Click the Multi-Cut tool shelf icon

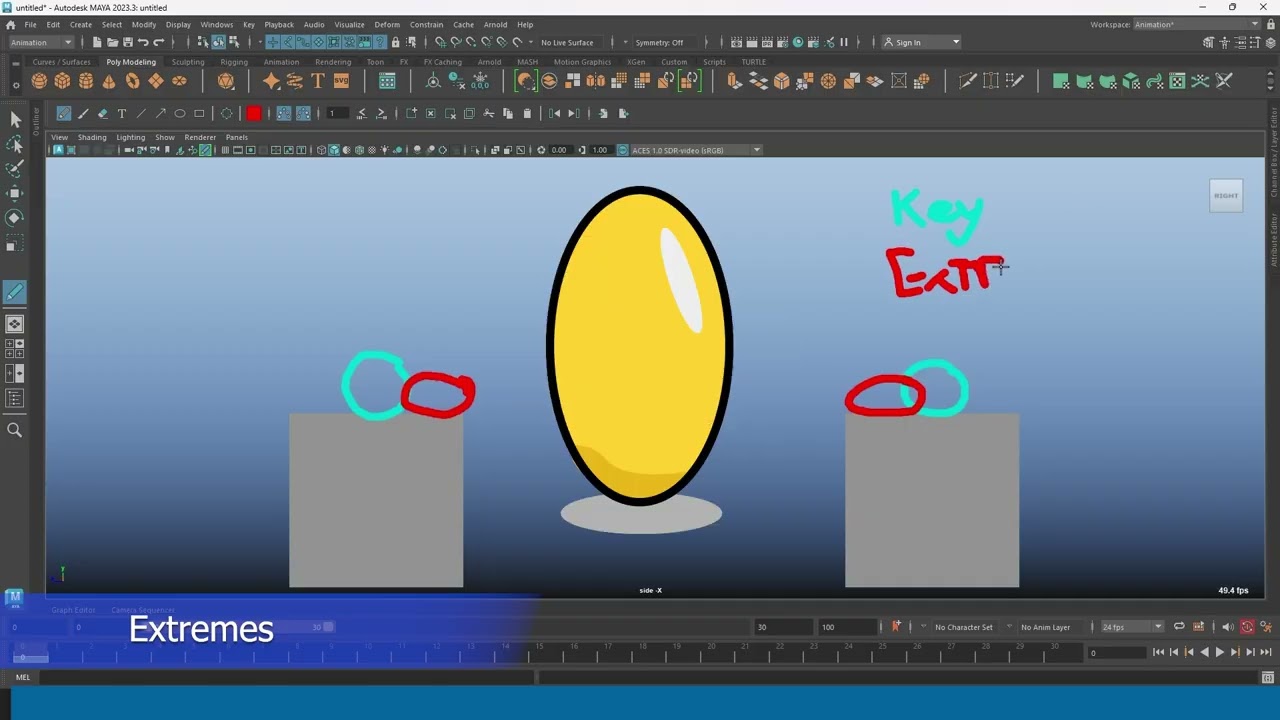click(x=967, y=81)
